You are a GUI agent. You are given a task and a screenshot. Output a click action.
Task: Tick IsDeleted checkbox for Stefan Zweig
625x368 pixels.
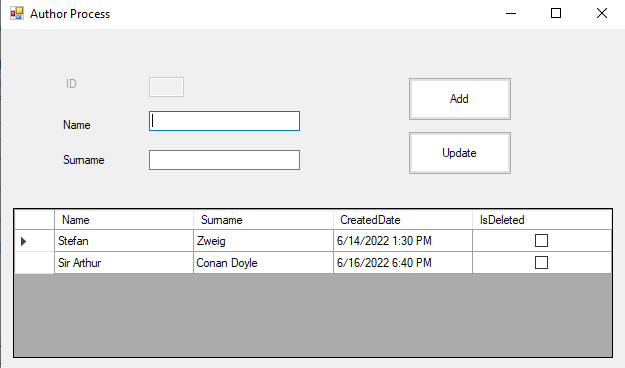541,241
